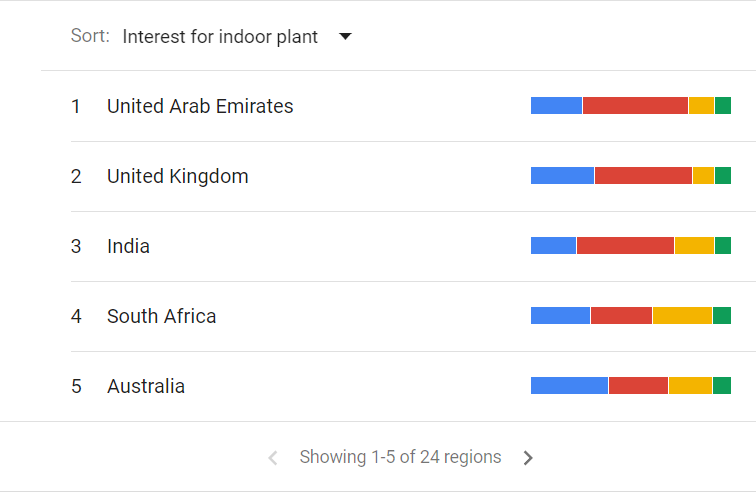Open the United Kingdom region
Image resolution: width=756 pixels, height=492 pixels.
pos(178,176)
